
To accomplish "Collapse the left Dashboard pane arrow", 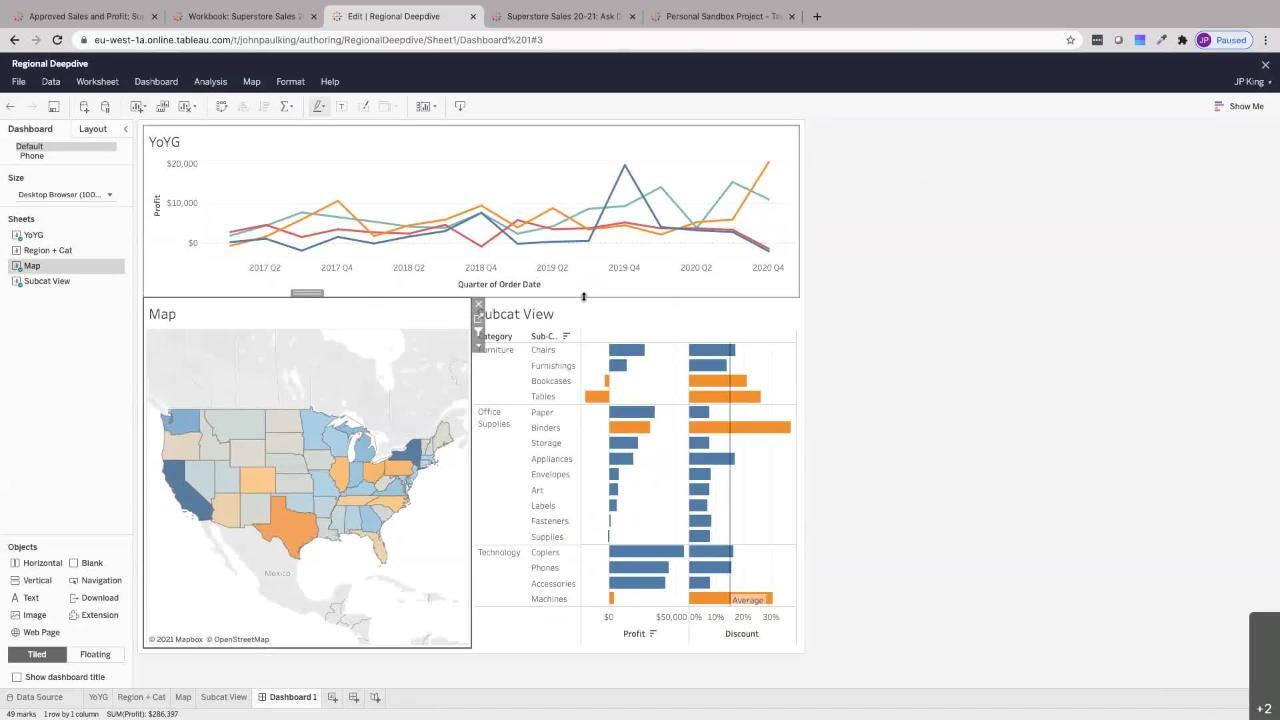I will click(125, 129).
